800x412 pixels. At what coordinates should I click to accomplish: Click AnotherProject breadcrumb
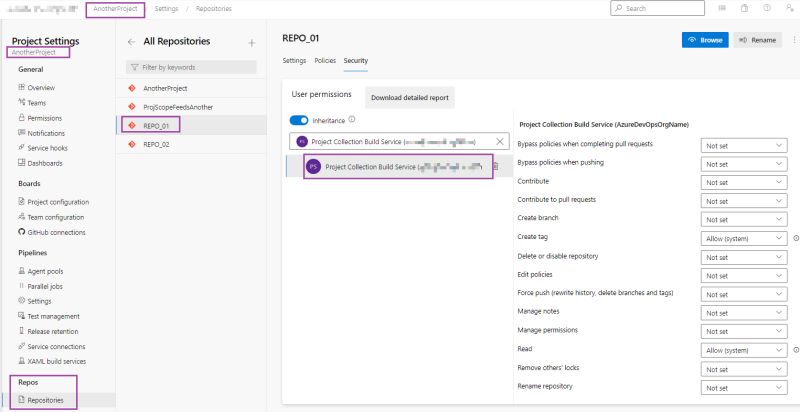click(115, 9)
